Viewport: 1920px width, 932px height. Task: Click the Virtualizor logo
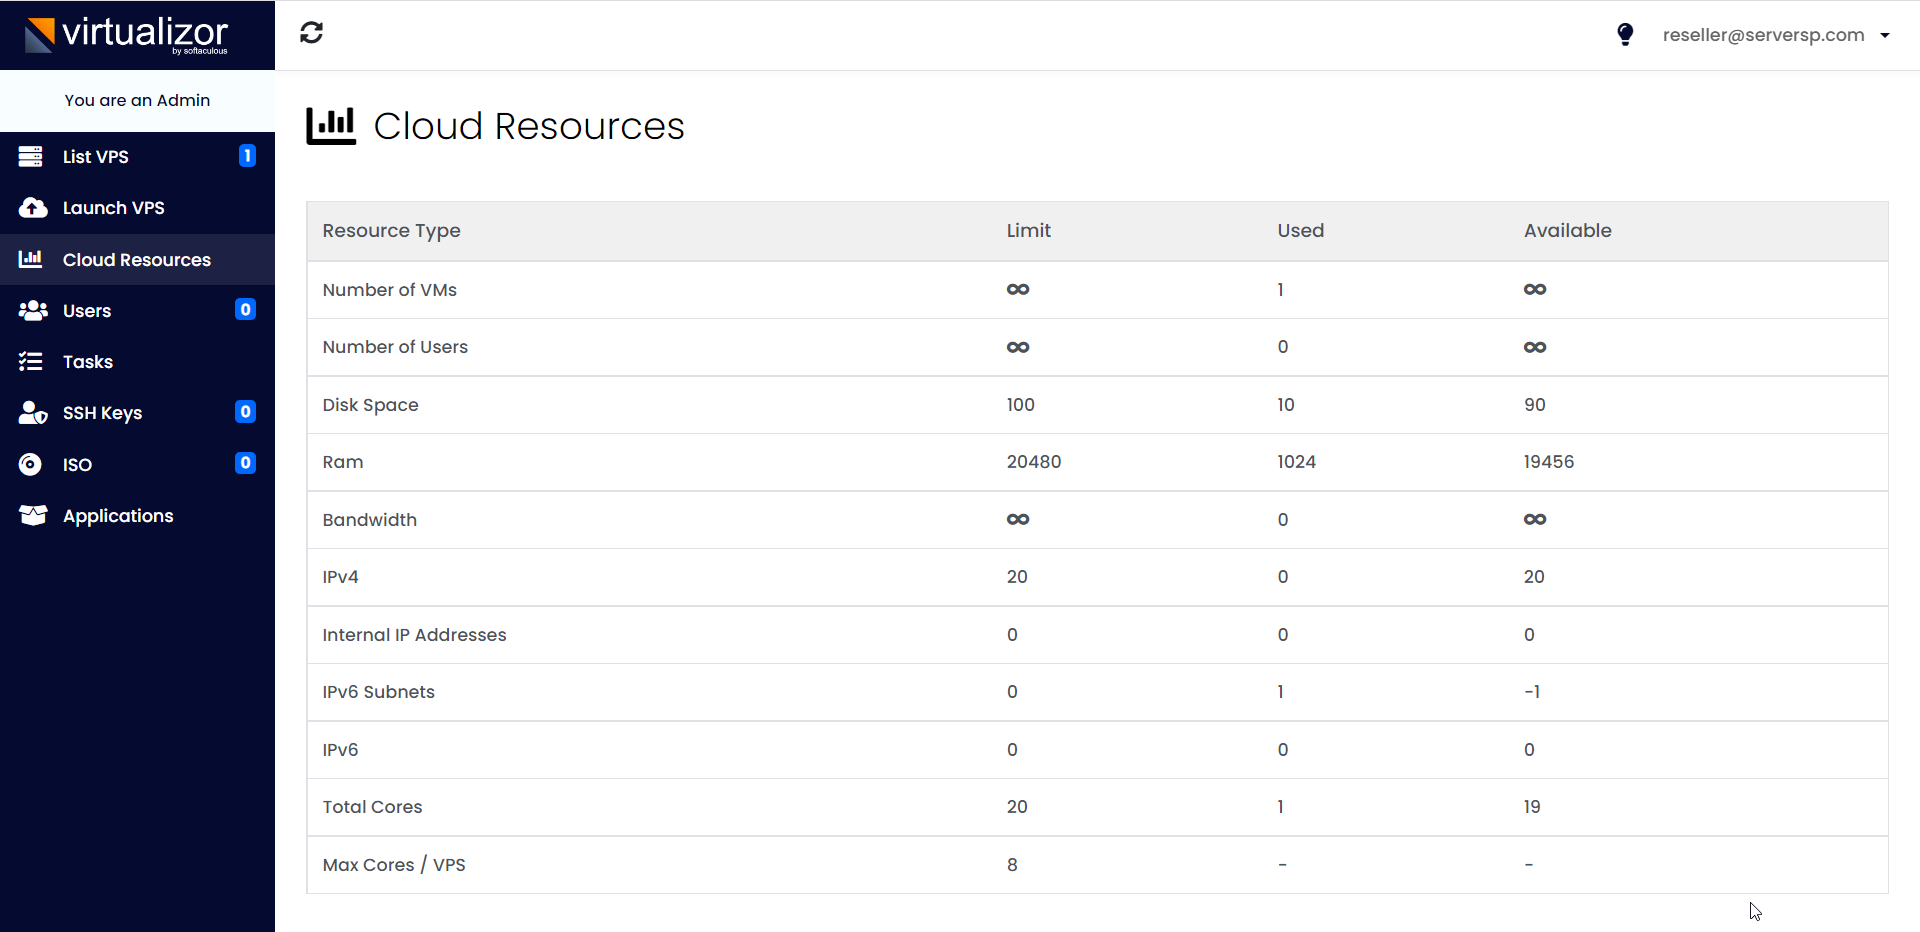[128, 35]
